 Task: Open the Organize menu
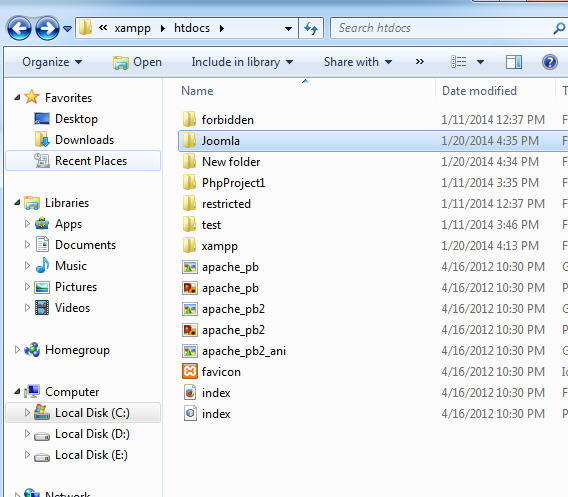pos(52,62)
